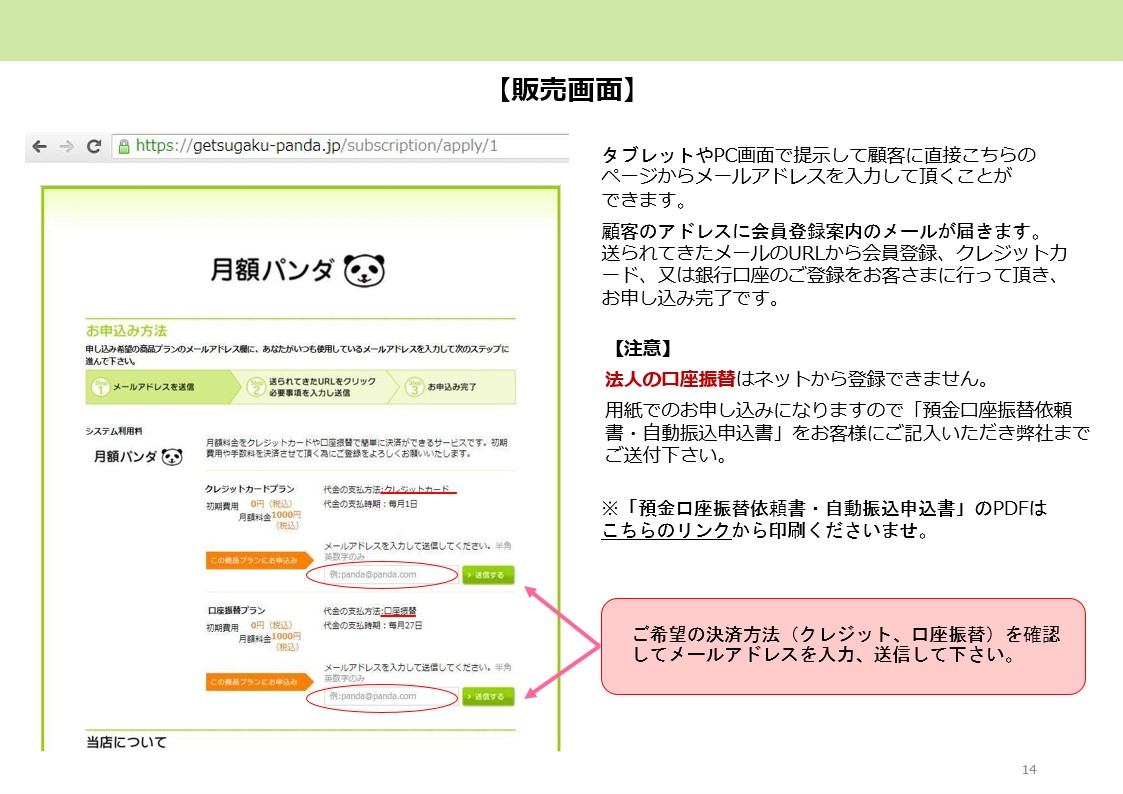The image size is (1123, 794).
Task: Reload the page with the refresh icon
Action: click(94, 147)
